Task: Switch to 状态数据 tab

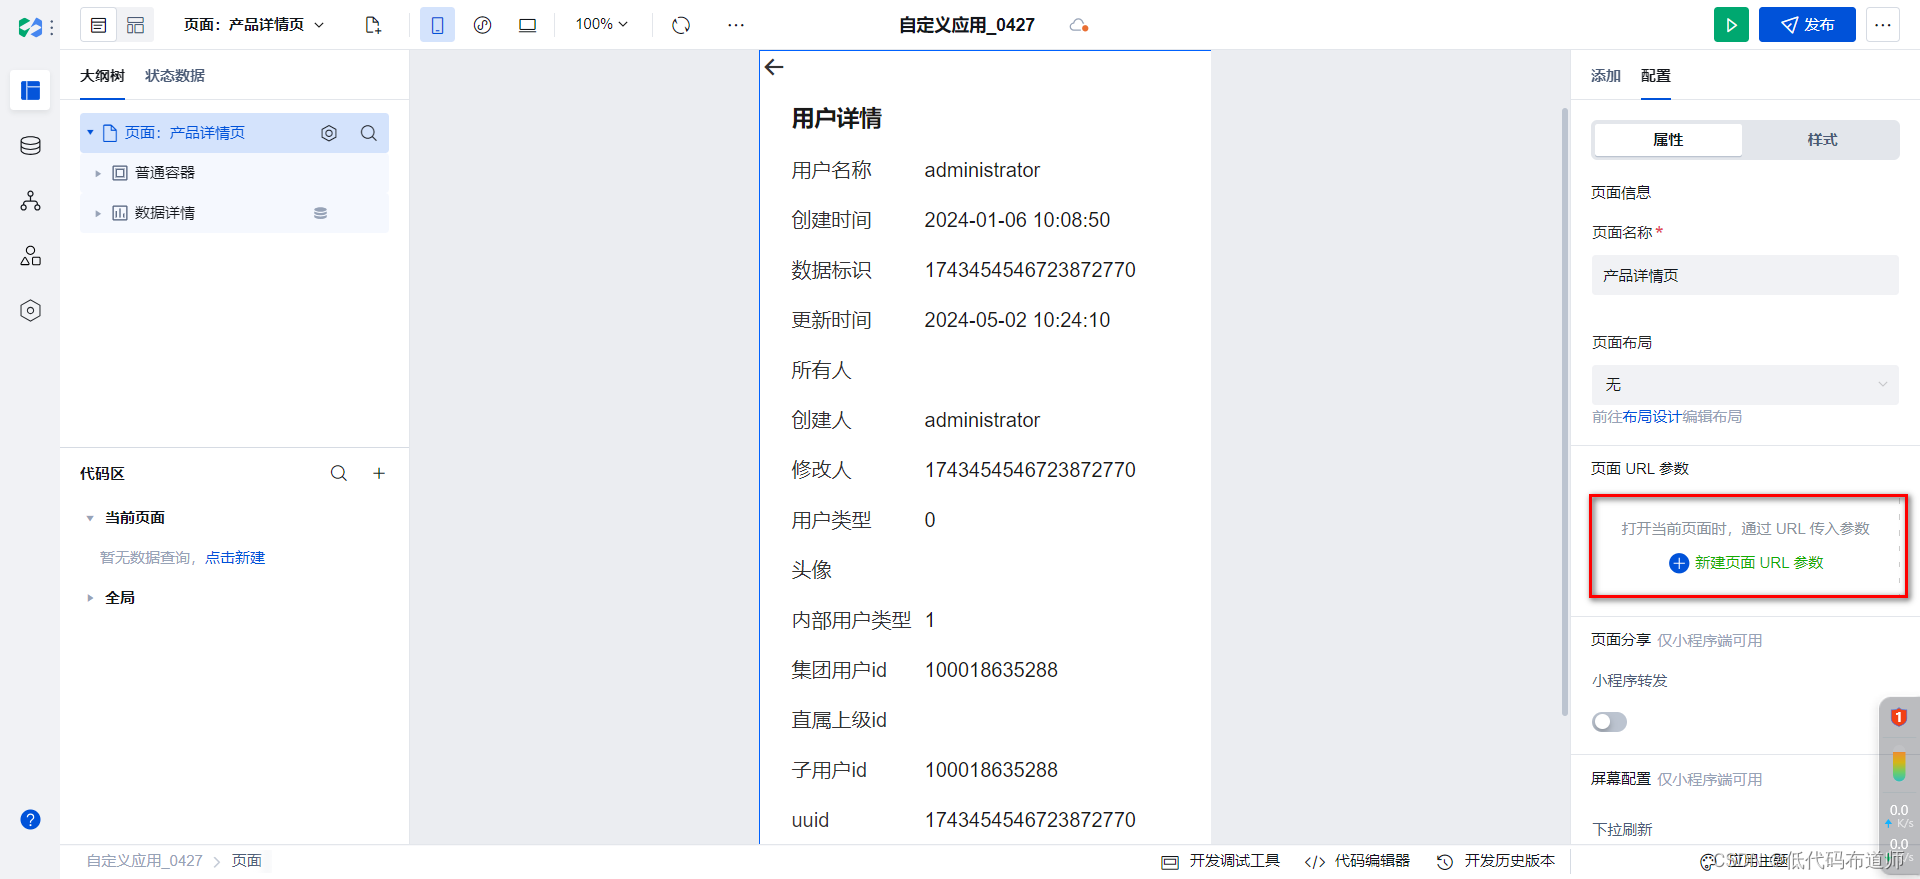Action: pyautogui.click(x=175, y=76)
